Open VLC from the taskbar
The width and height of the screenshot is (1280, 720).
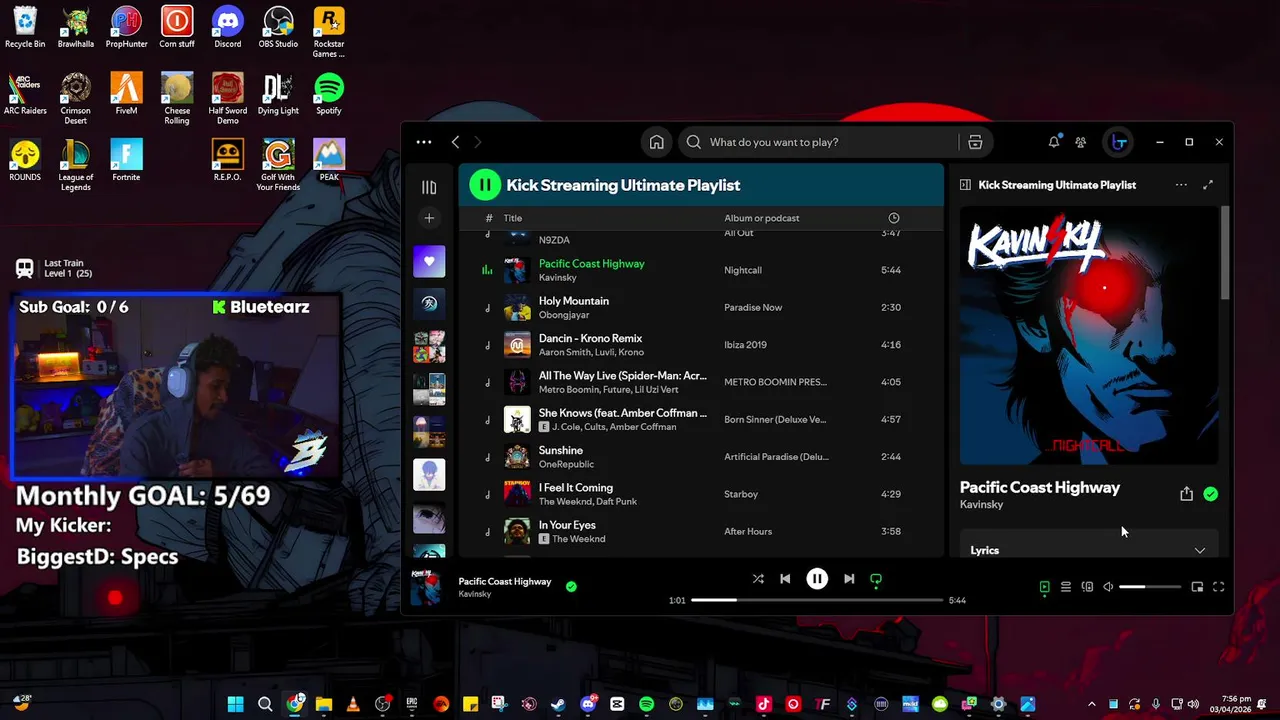[353, 704]
